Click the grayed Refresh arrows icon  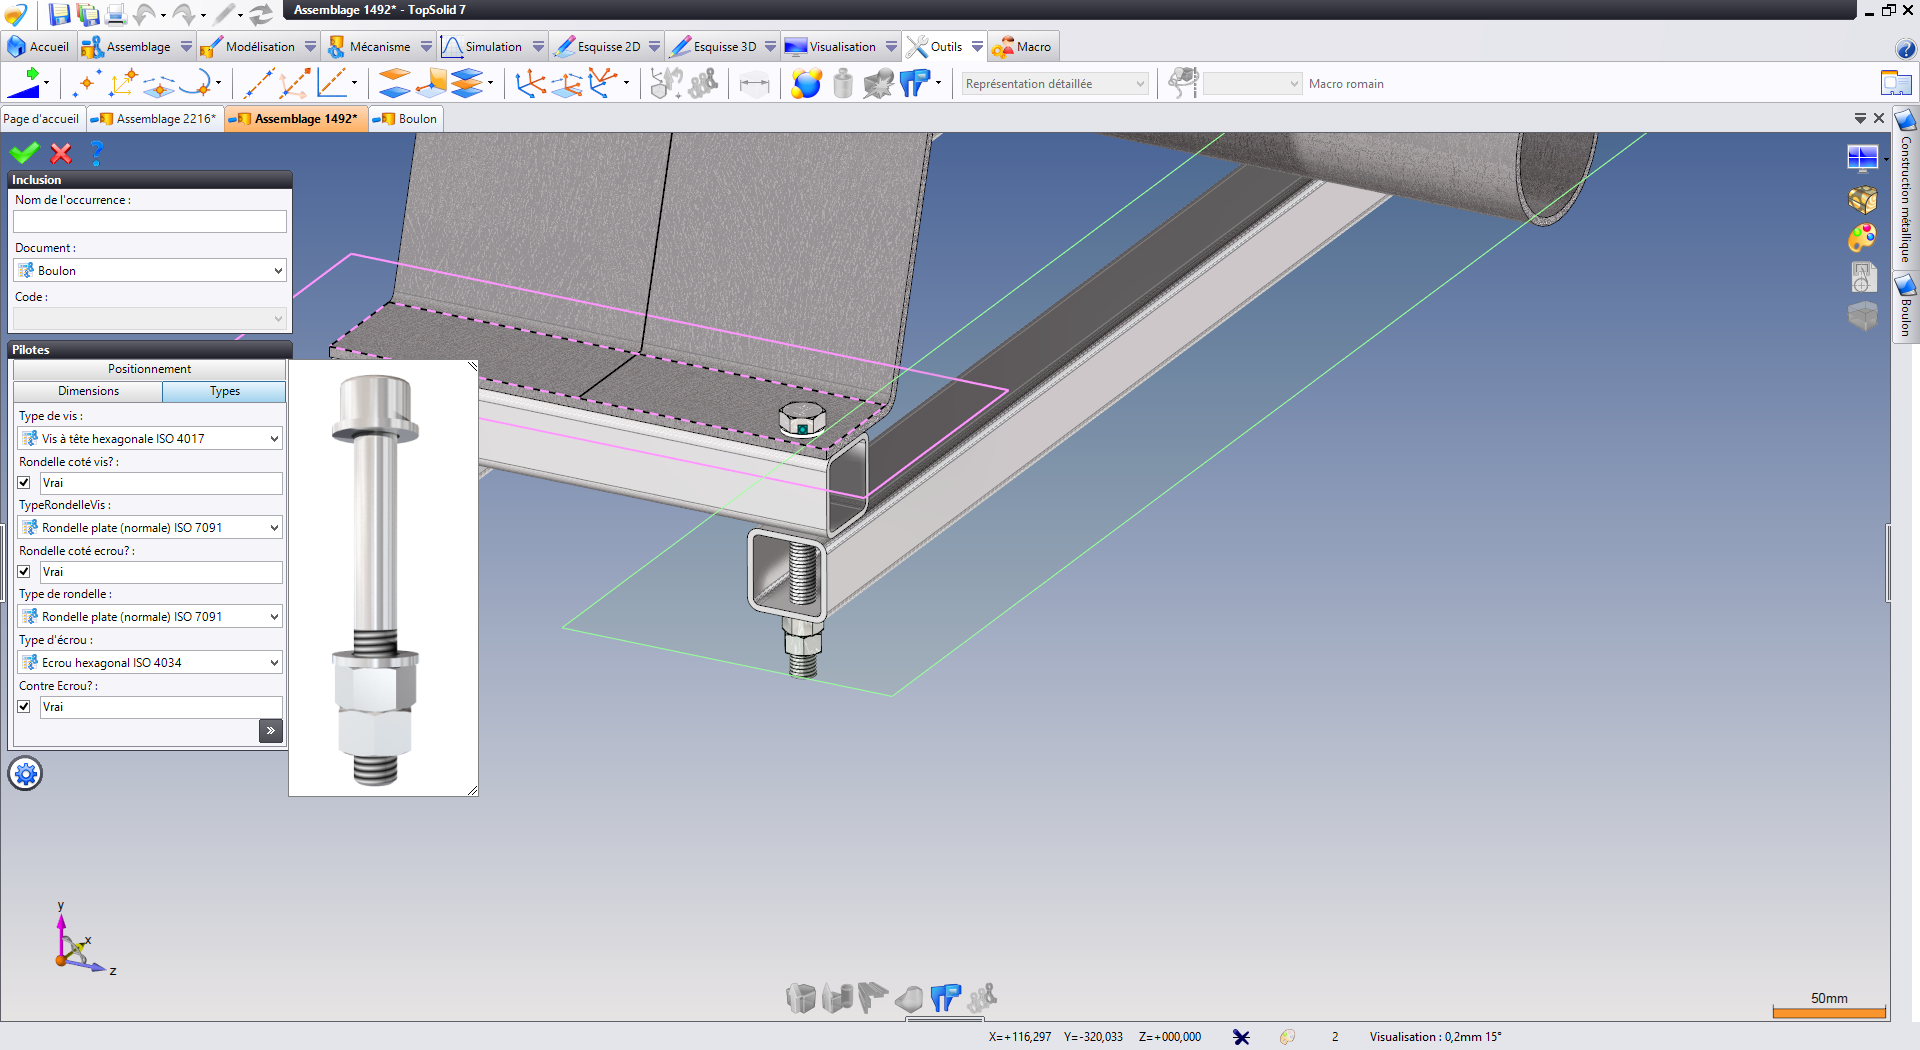(x=261, y=14)
